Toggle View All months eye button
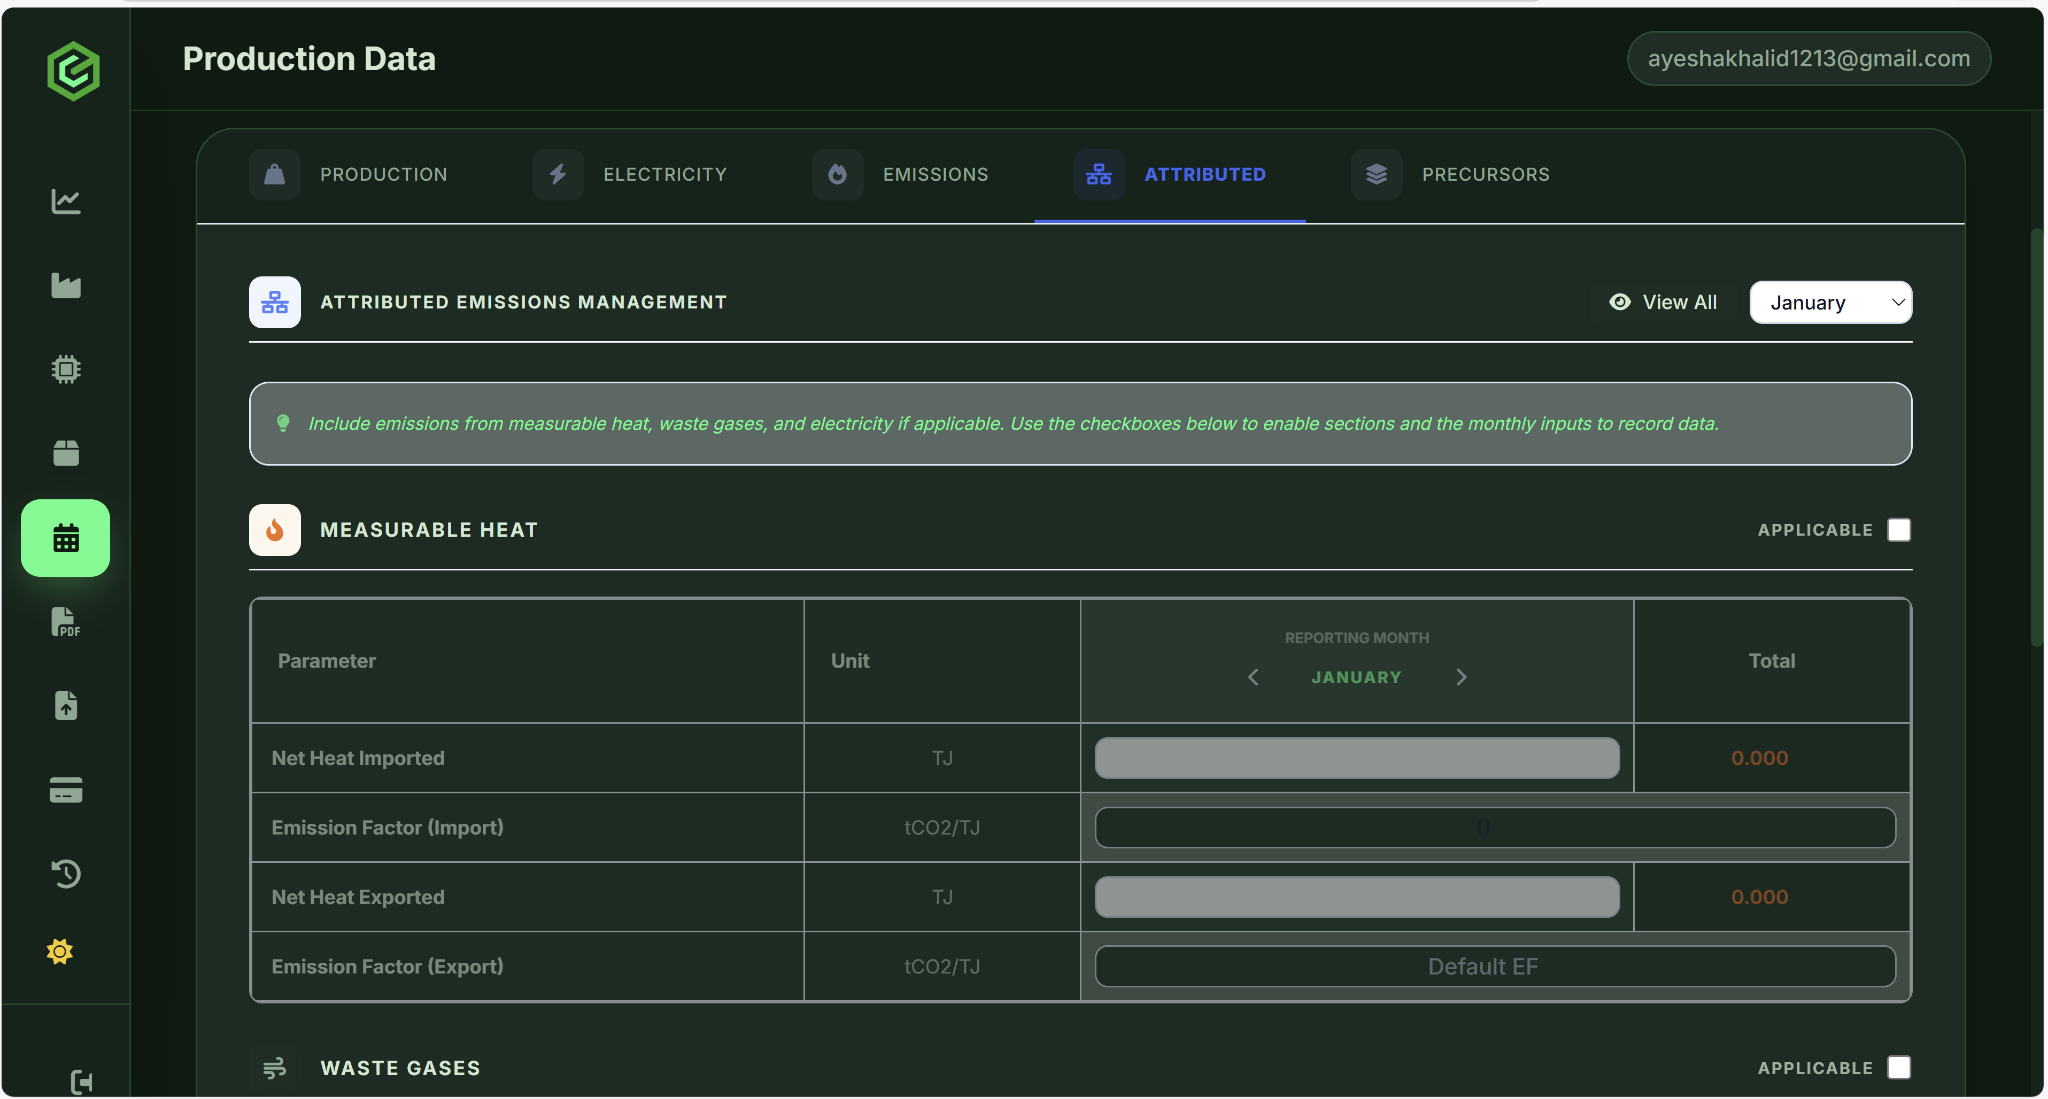Image resolution: width=2048 pixels, height=1099 pixels. [x=1662, y=302]
